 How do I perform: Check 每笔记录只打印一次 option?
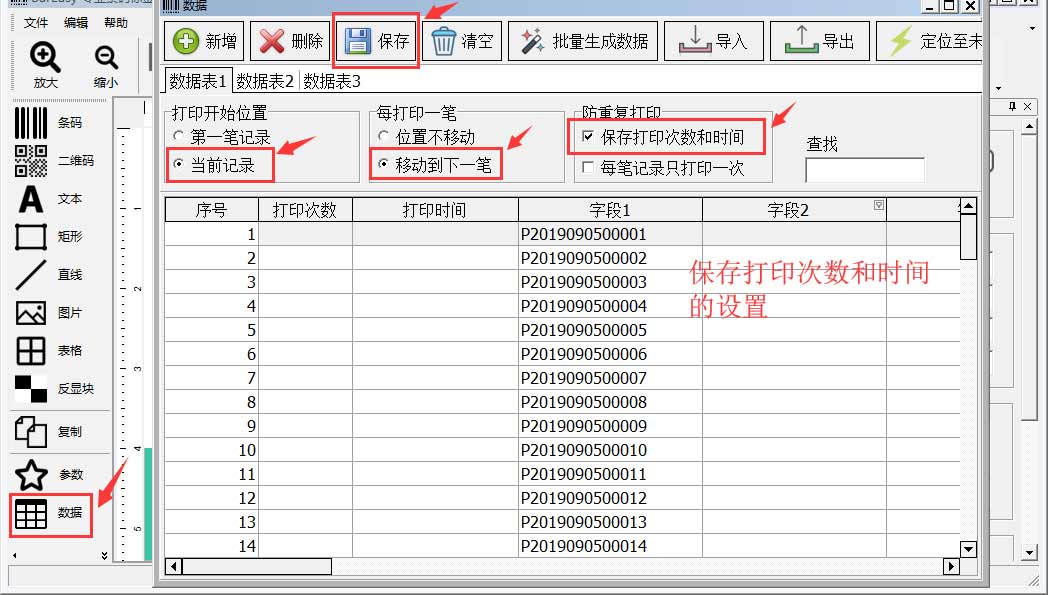pos(588,168)
